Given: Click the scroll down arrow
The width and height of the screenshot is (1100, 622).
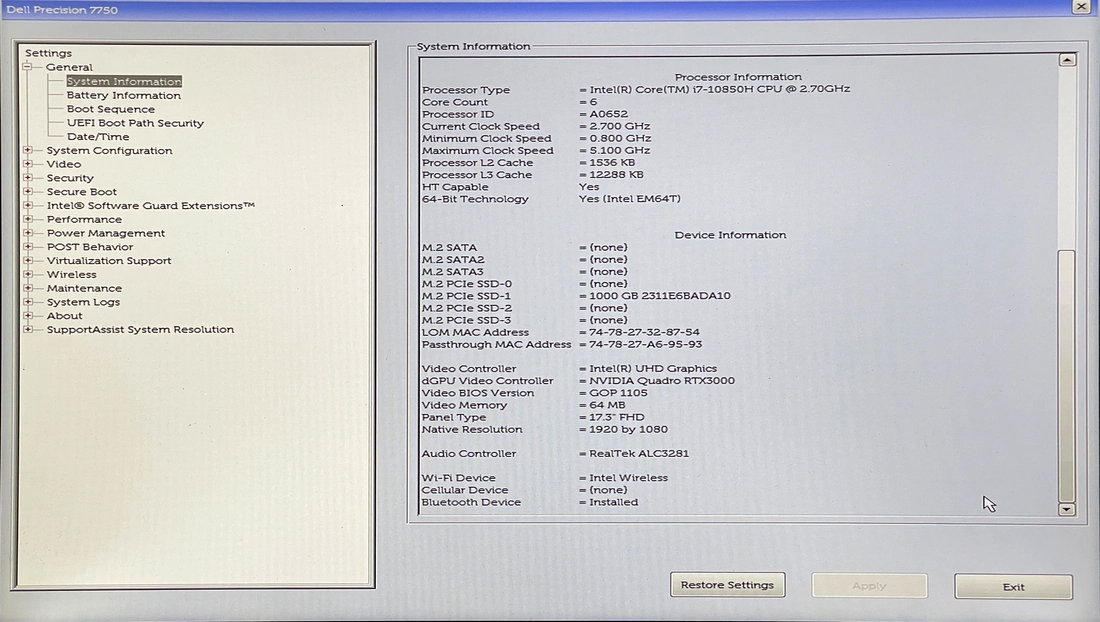Looking at the screenshot, I should pos(1067,509).
